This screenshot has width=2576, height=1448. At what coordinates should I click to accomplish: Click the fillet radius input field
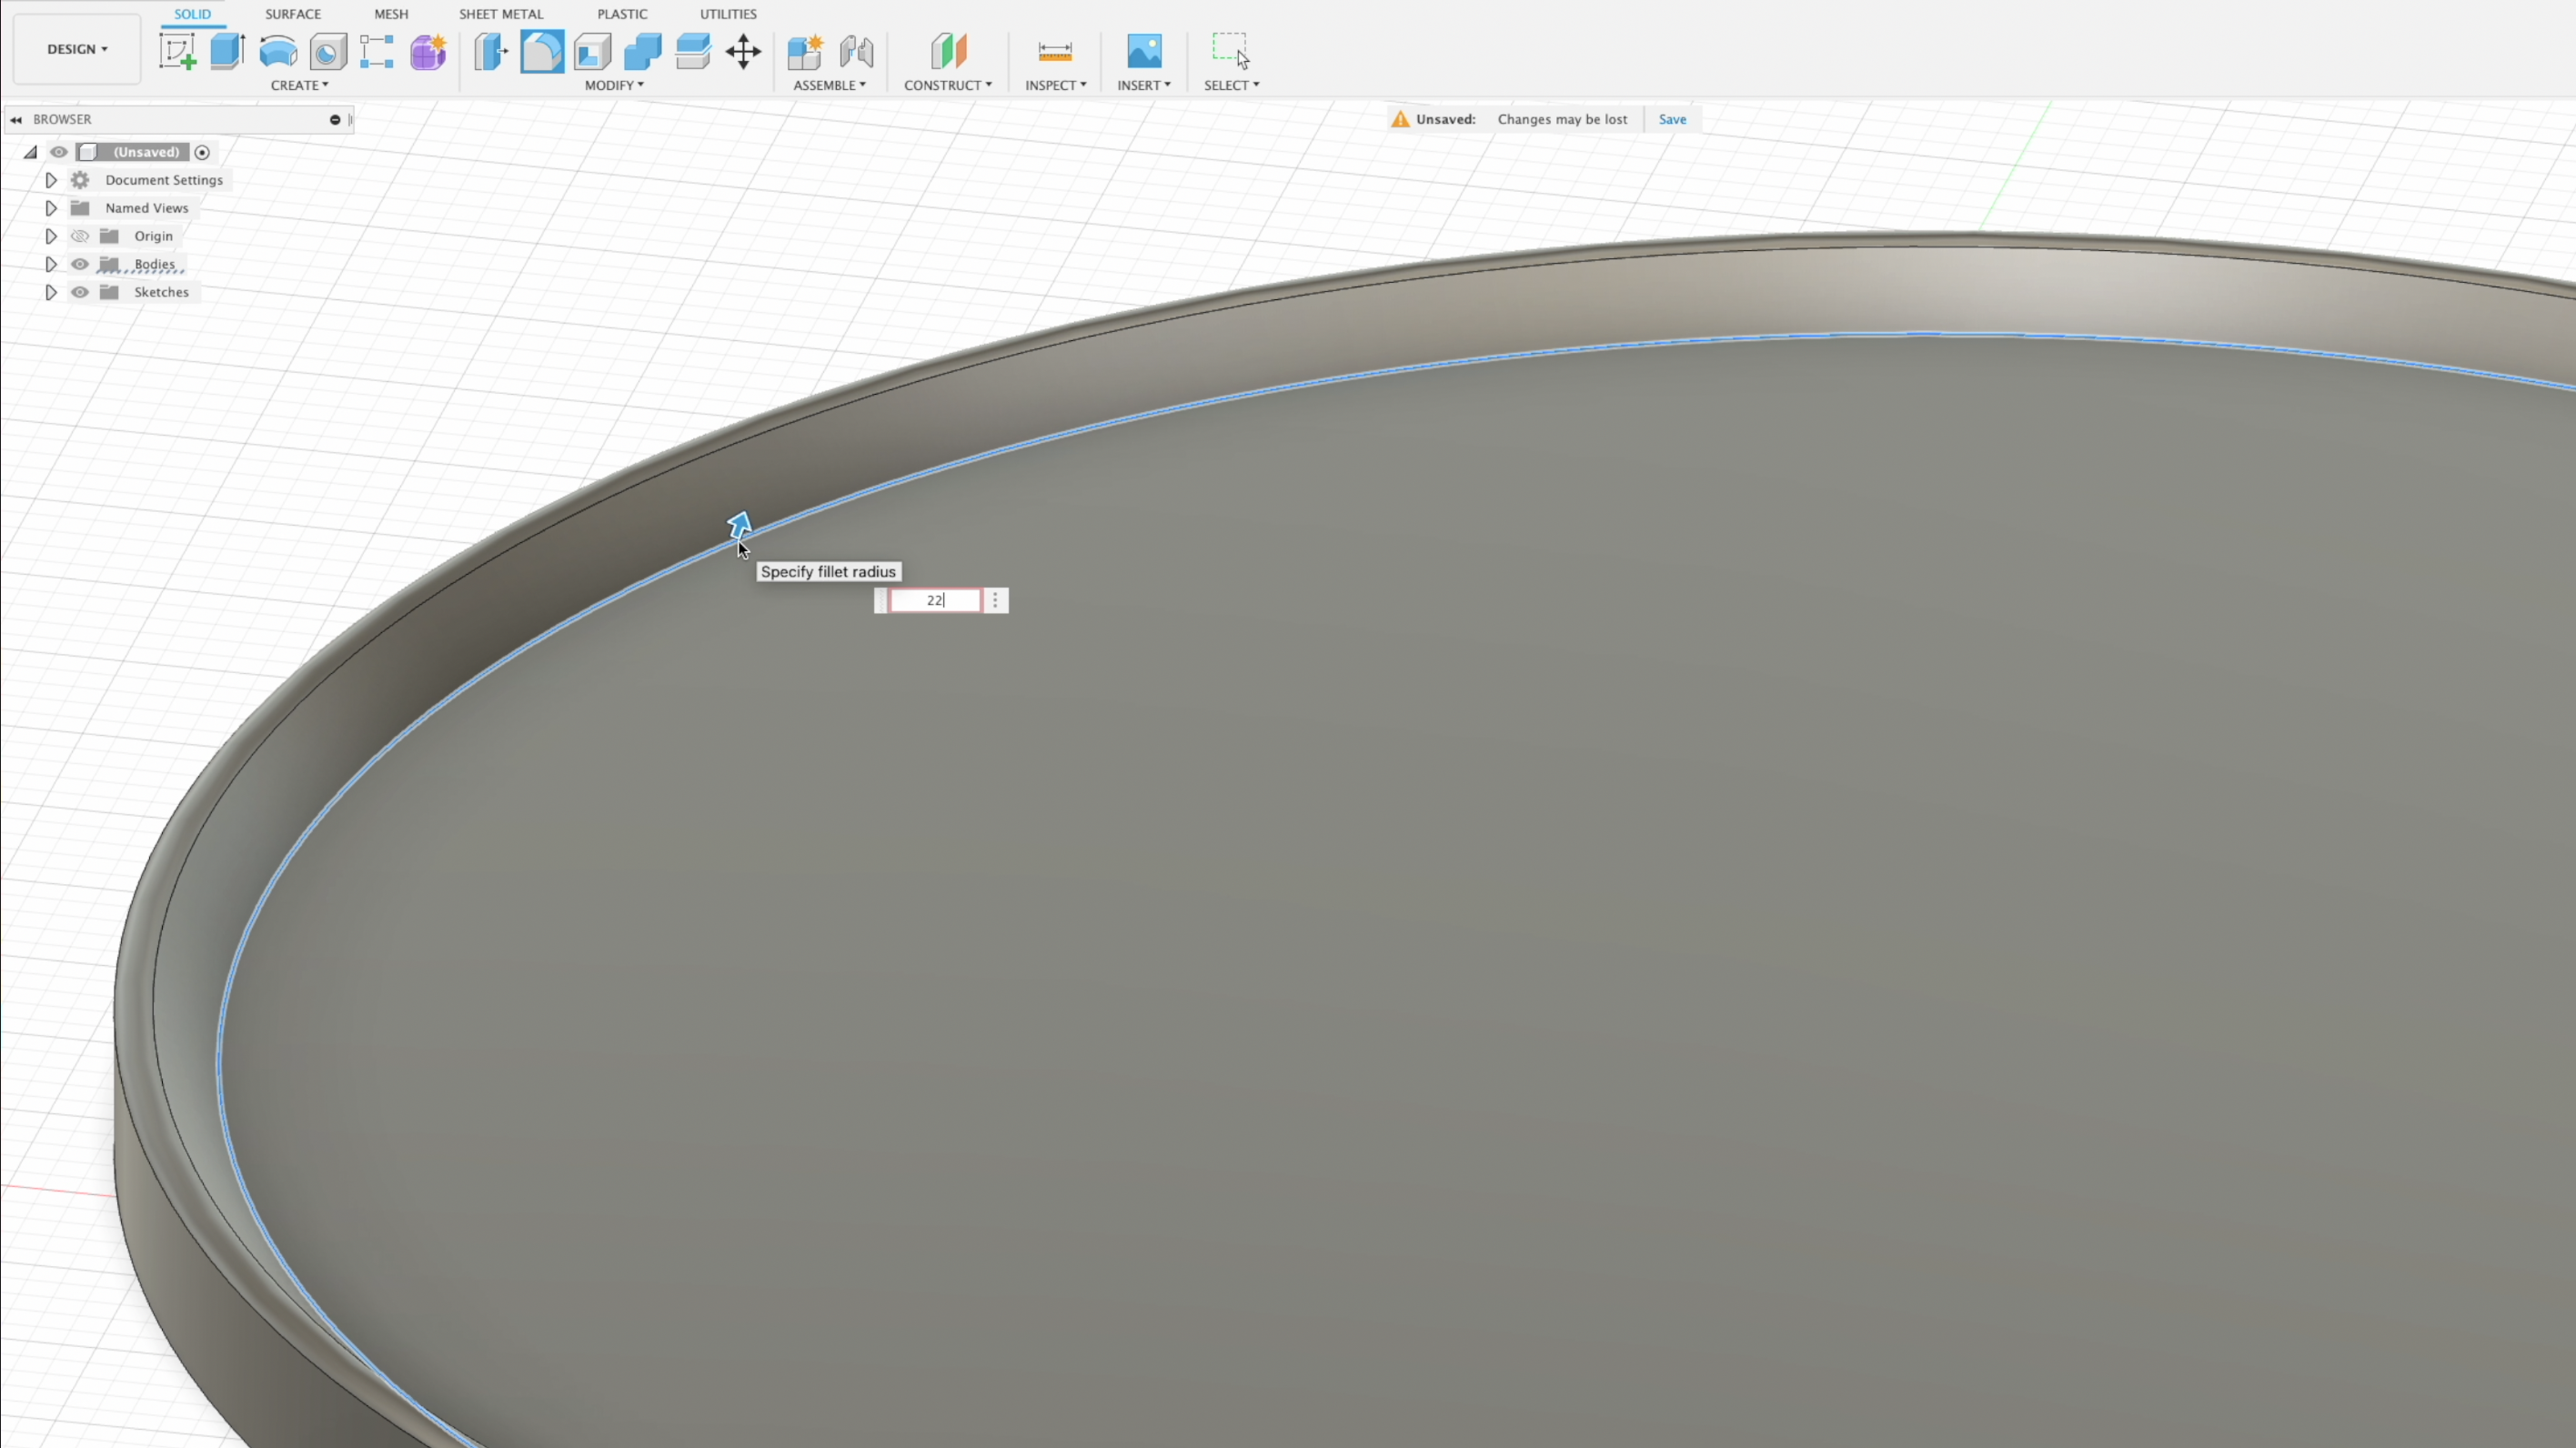coord(934,600)
